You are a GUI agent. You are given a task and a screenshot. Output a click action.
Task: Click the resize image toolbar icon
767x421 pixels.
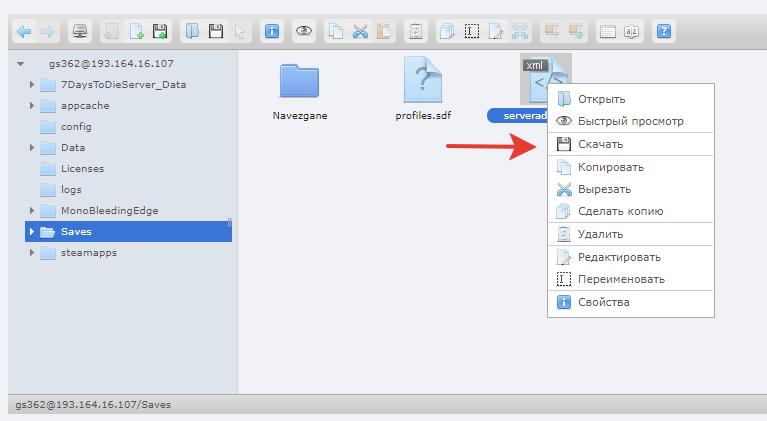[x=520, y=32]
